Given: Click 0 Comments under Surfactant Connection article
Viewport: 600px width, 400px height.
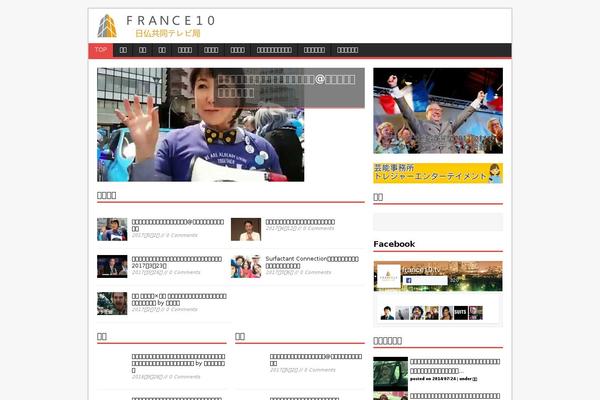Looking at the screenshot, I should [x=317, y=273].
